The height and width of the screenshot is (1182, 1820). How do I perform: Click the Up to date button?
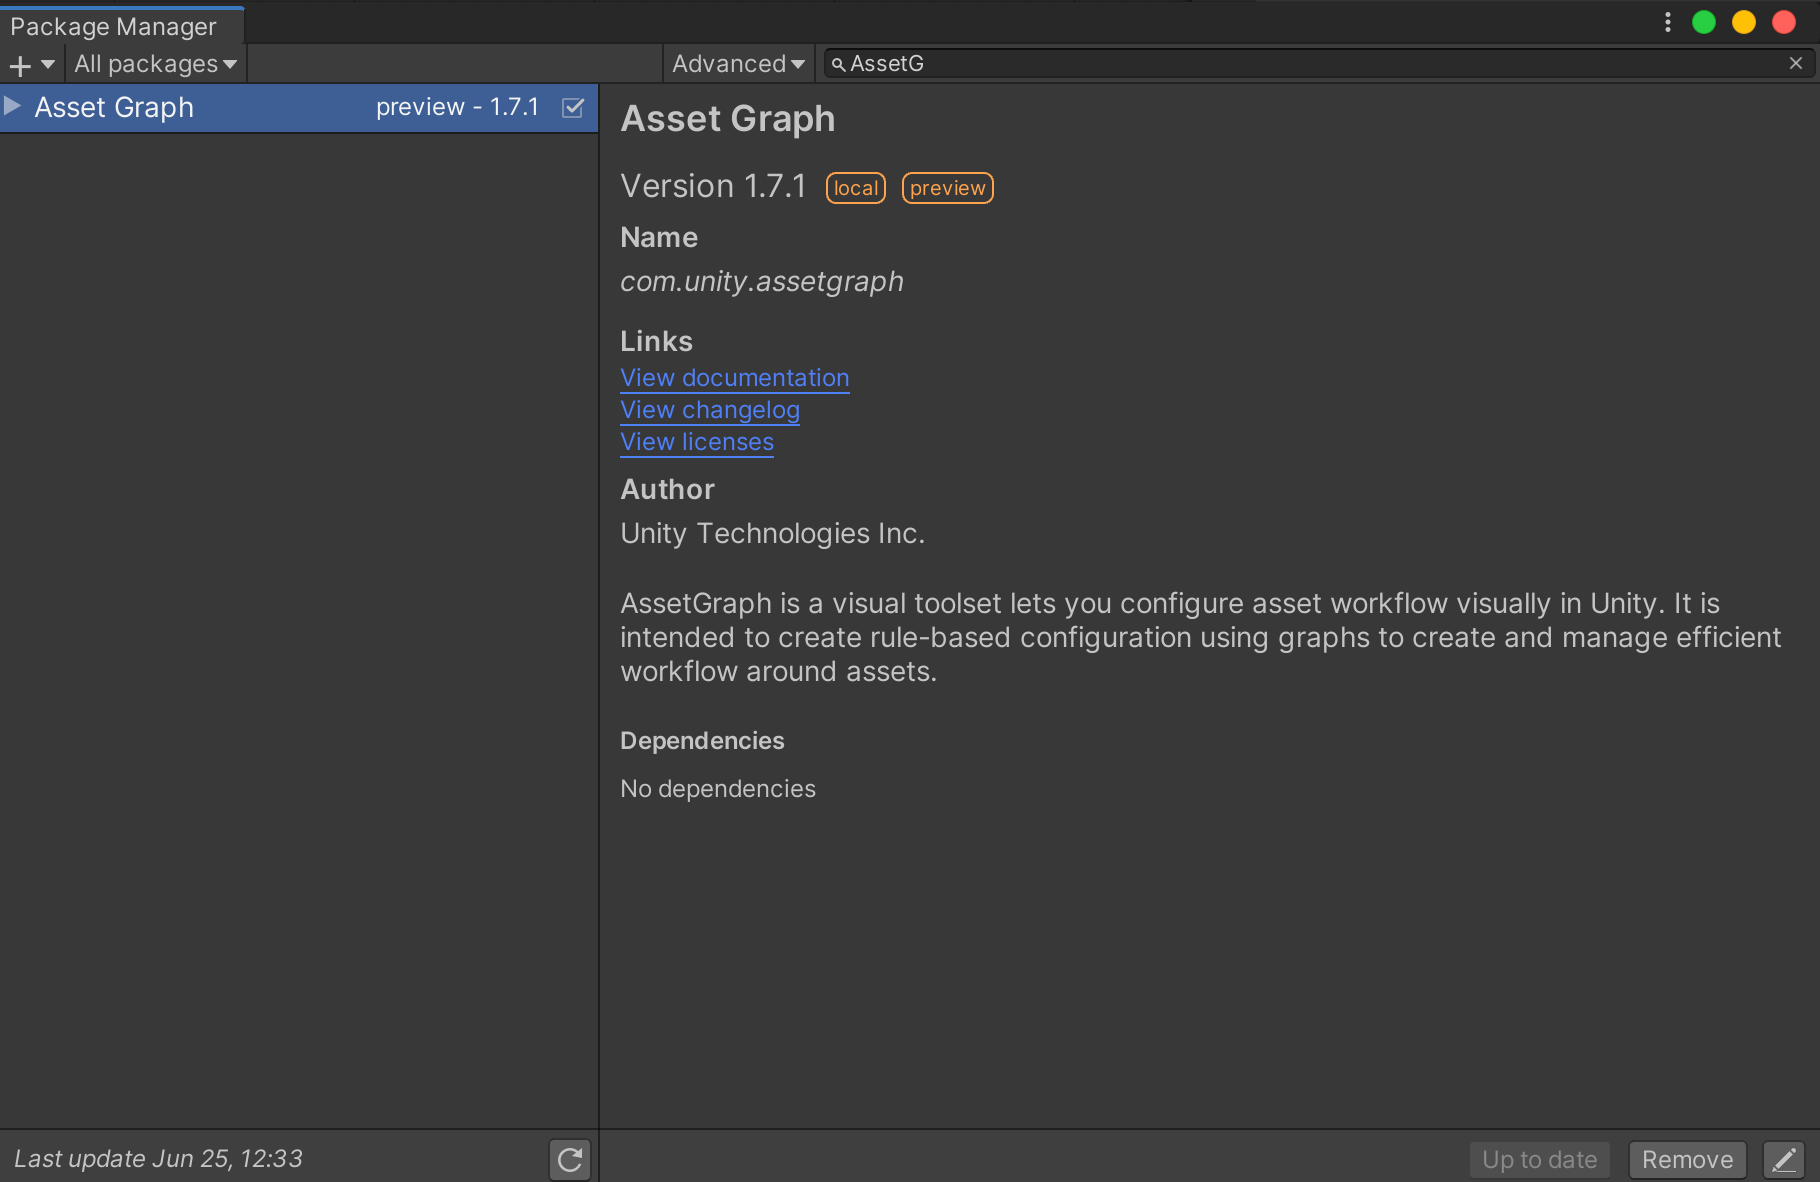1540,1160
